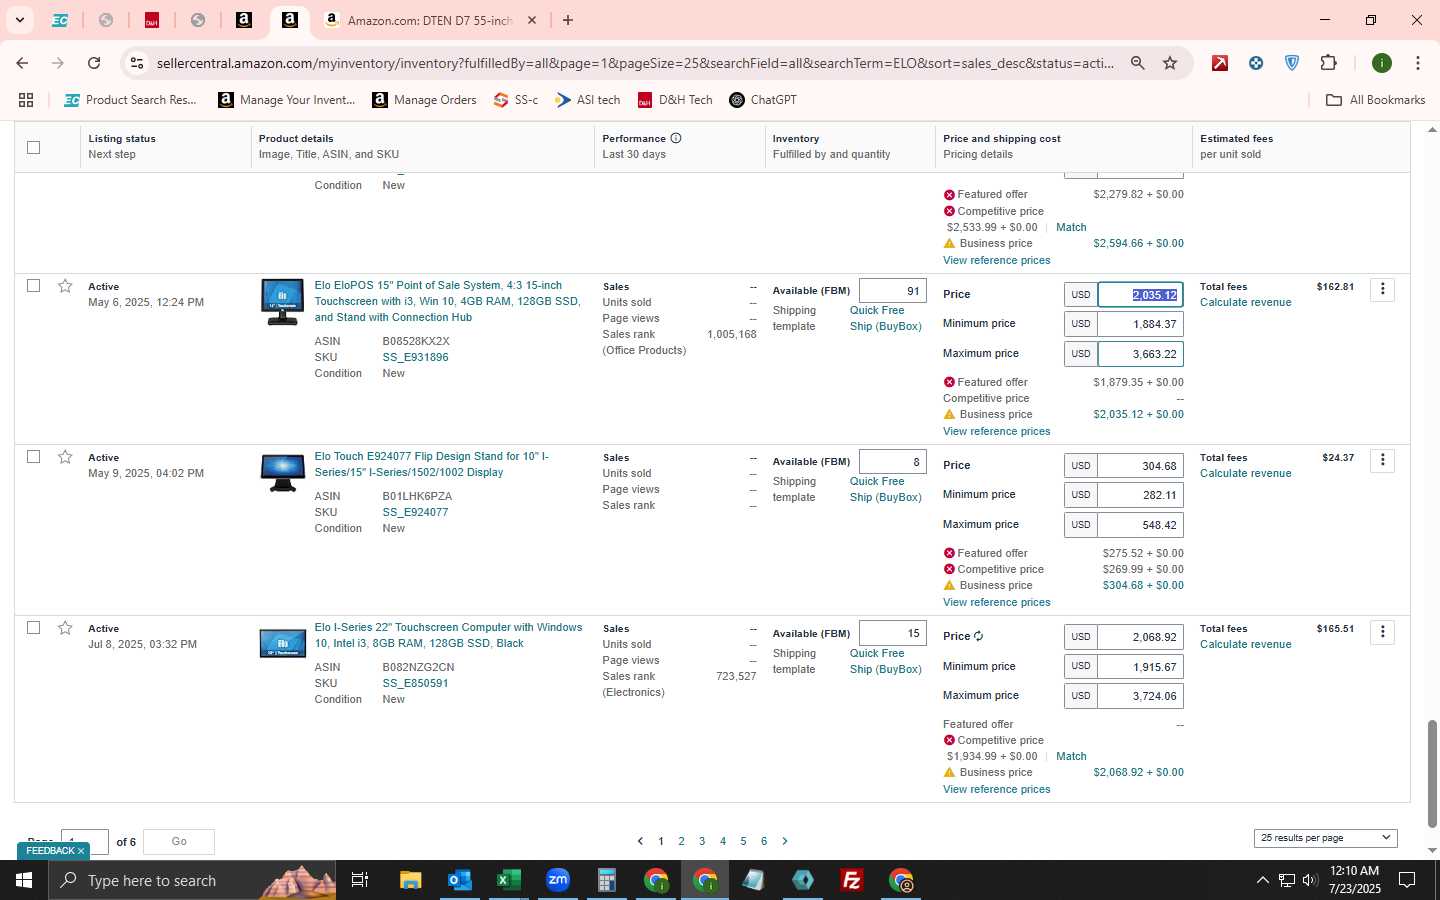Click the Windows Start button

point(24,880)
